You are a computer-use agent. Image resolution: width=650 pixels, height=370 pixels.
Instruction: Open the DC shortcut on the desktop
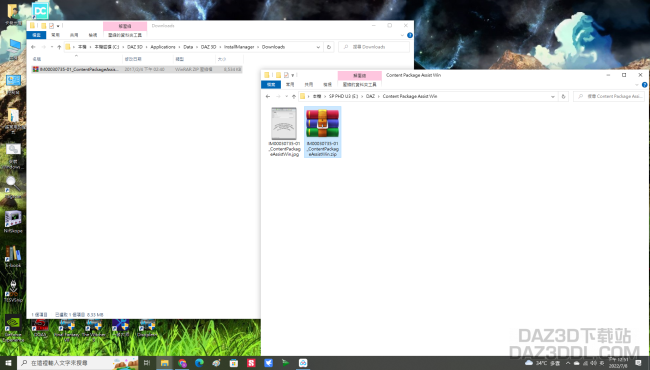(40, 11)
